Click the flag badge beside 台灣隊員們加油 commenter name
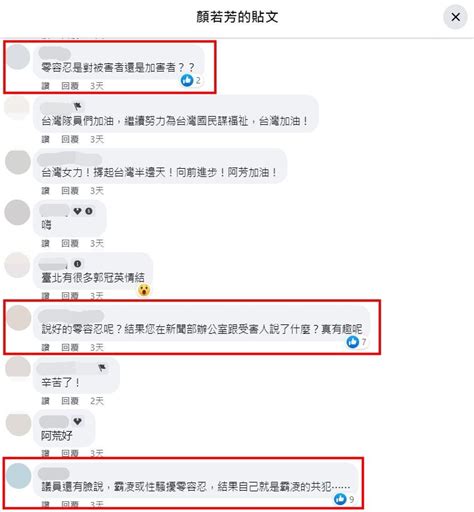 click(x=78, y=106)
